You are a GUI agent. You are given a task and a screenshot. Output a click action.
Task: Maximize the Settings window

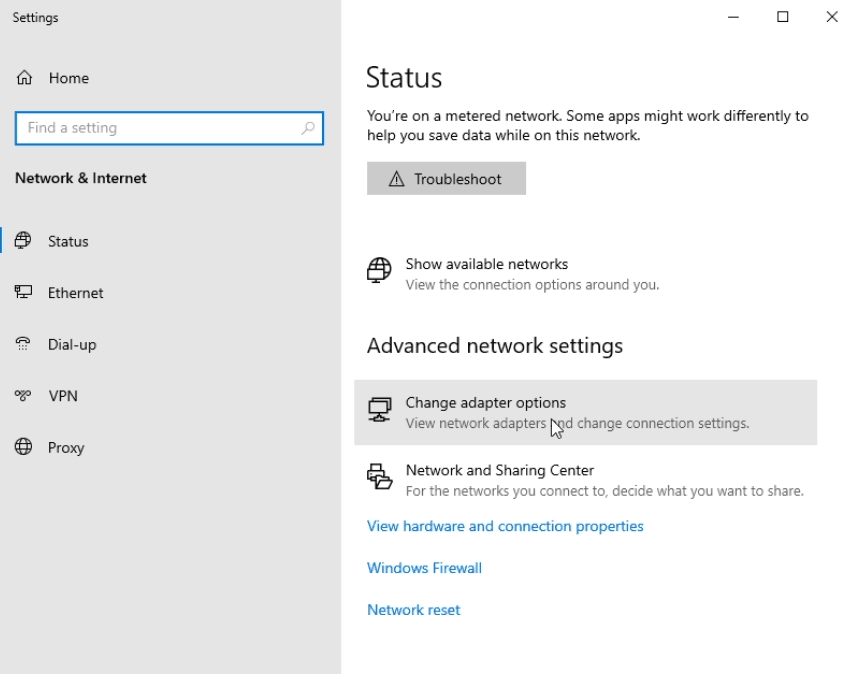tap(783, 17)
